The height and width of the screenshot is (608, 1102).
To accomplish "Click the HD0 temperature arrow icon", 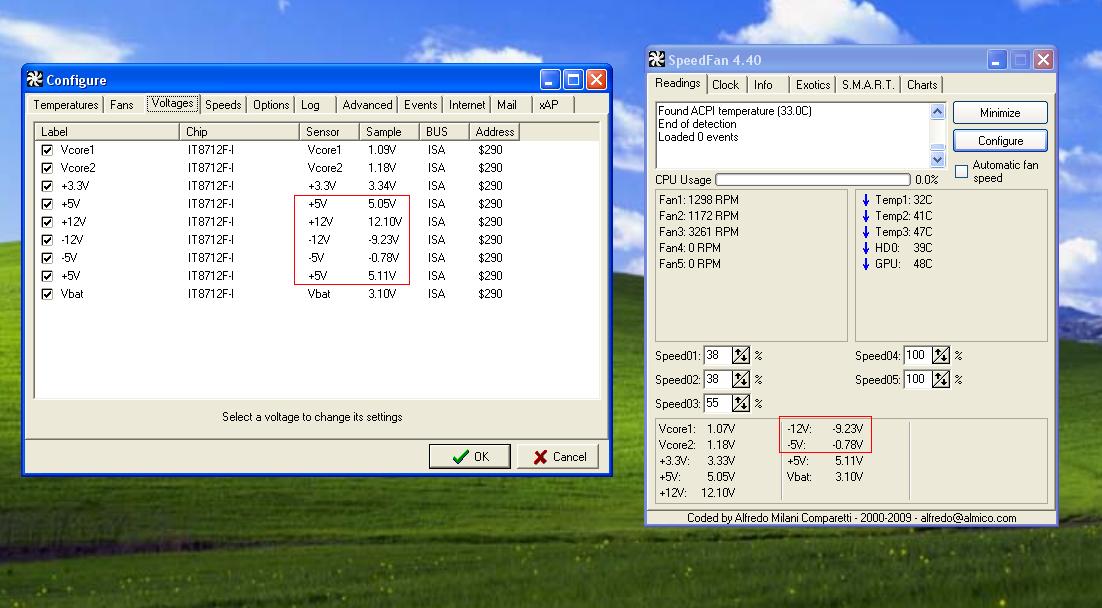I will [865, 248].
